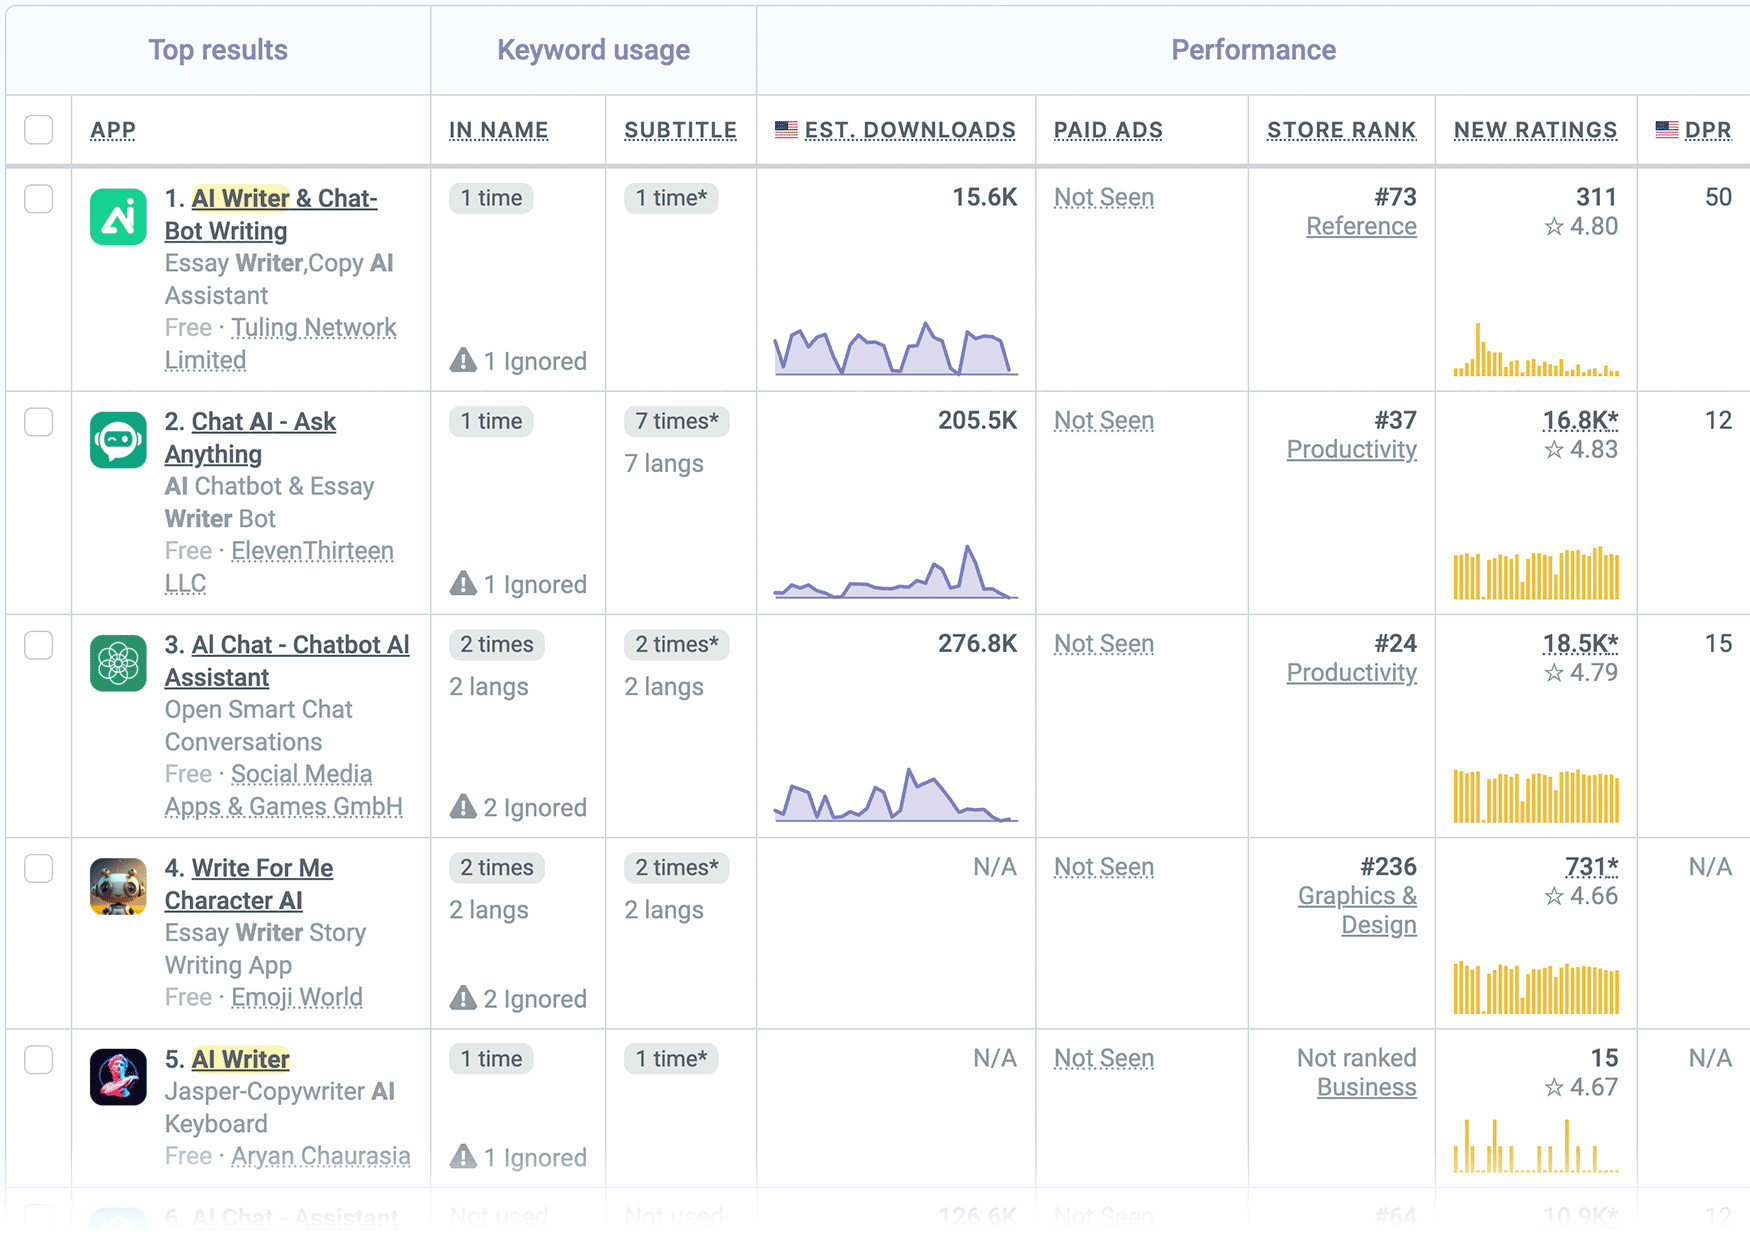Open developer Emoji World
The height and width of the screenshot is (1250, 1750).
click(x=297, y=997)
